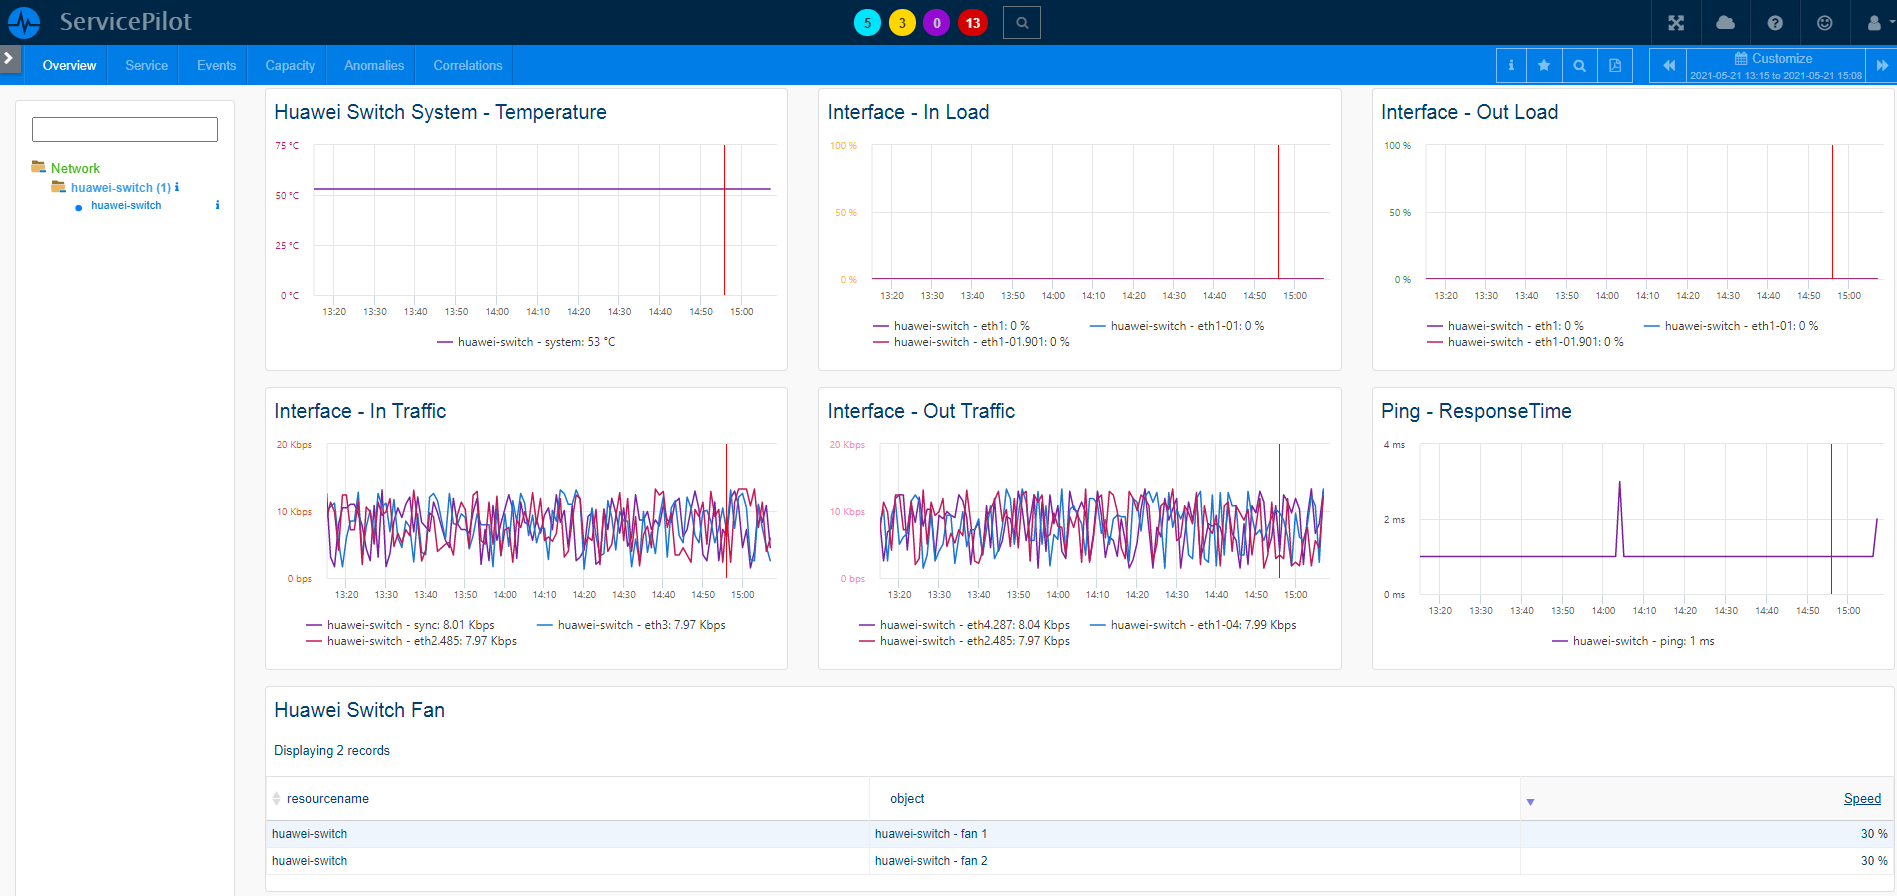Click the magnifier icon in blue toolbar
This screenshot has width=1897, height=896.
click(1579, 65)
